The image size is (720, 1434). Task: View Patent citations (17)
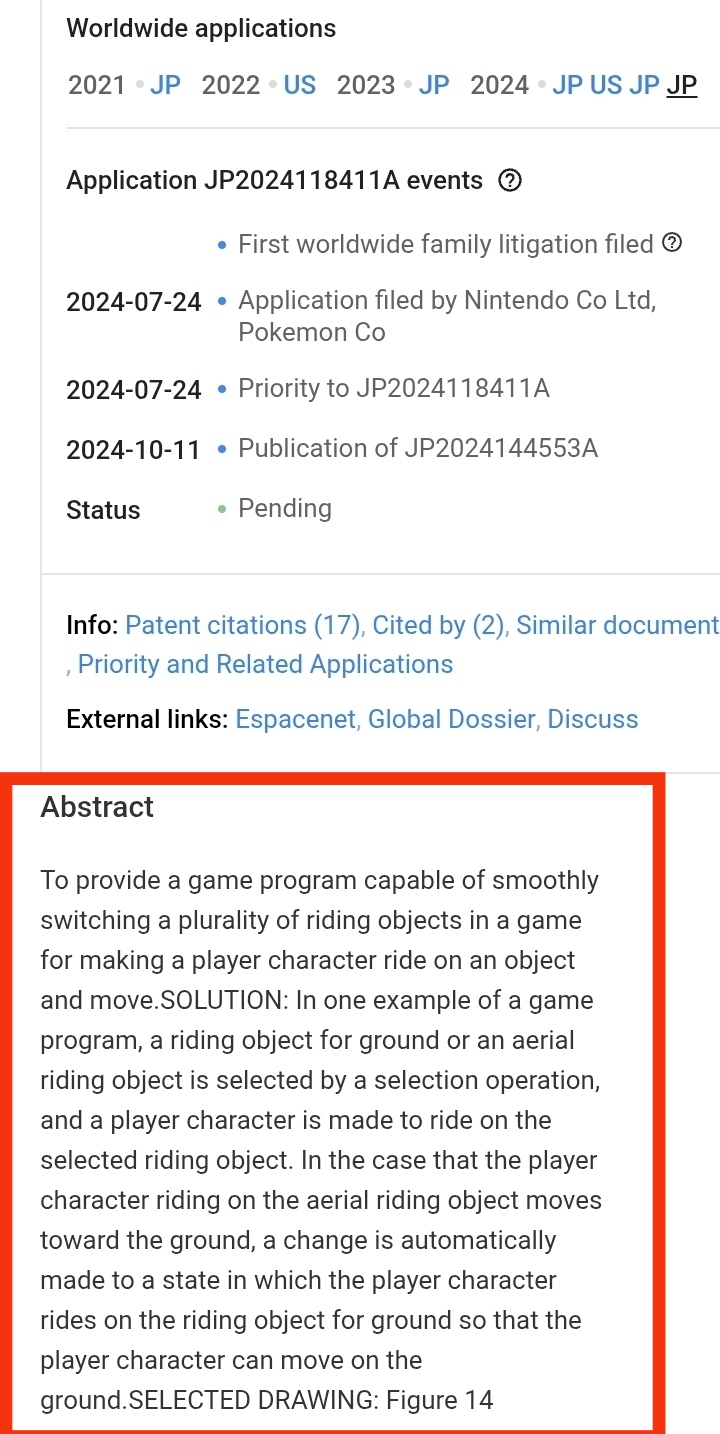(x=242, y=625)
